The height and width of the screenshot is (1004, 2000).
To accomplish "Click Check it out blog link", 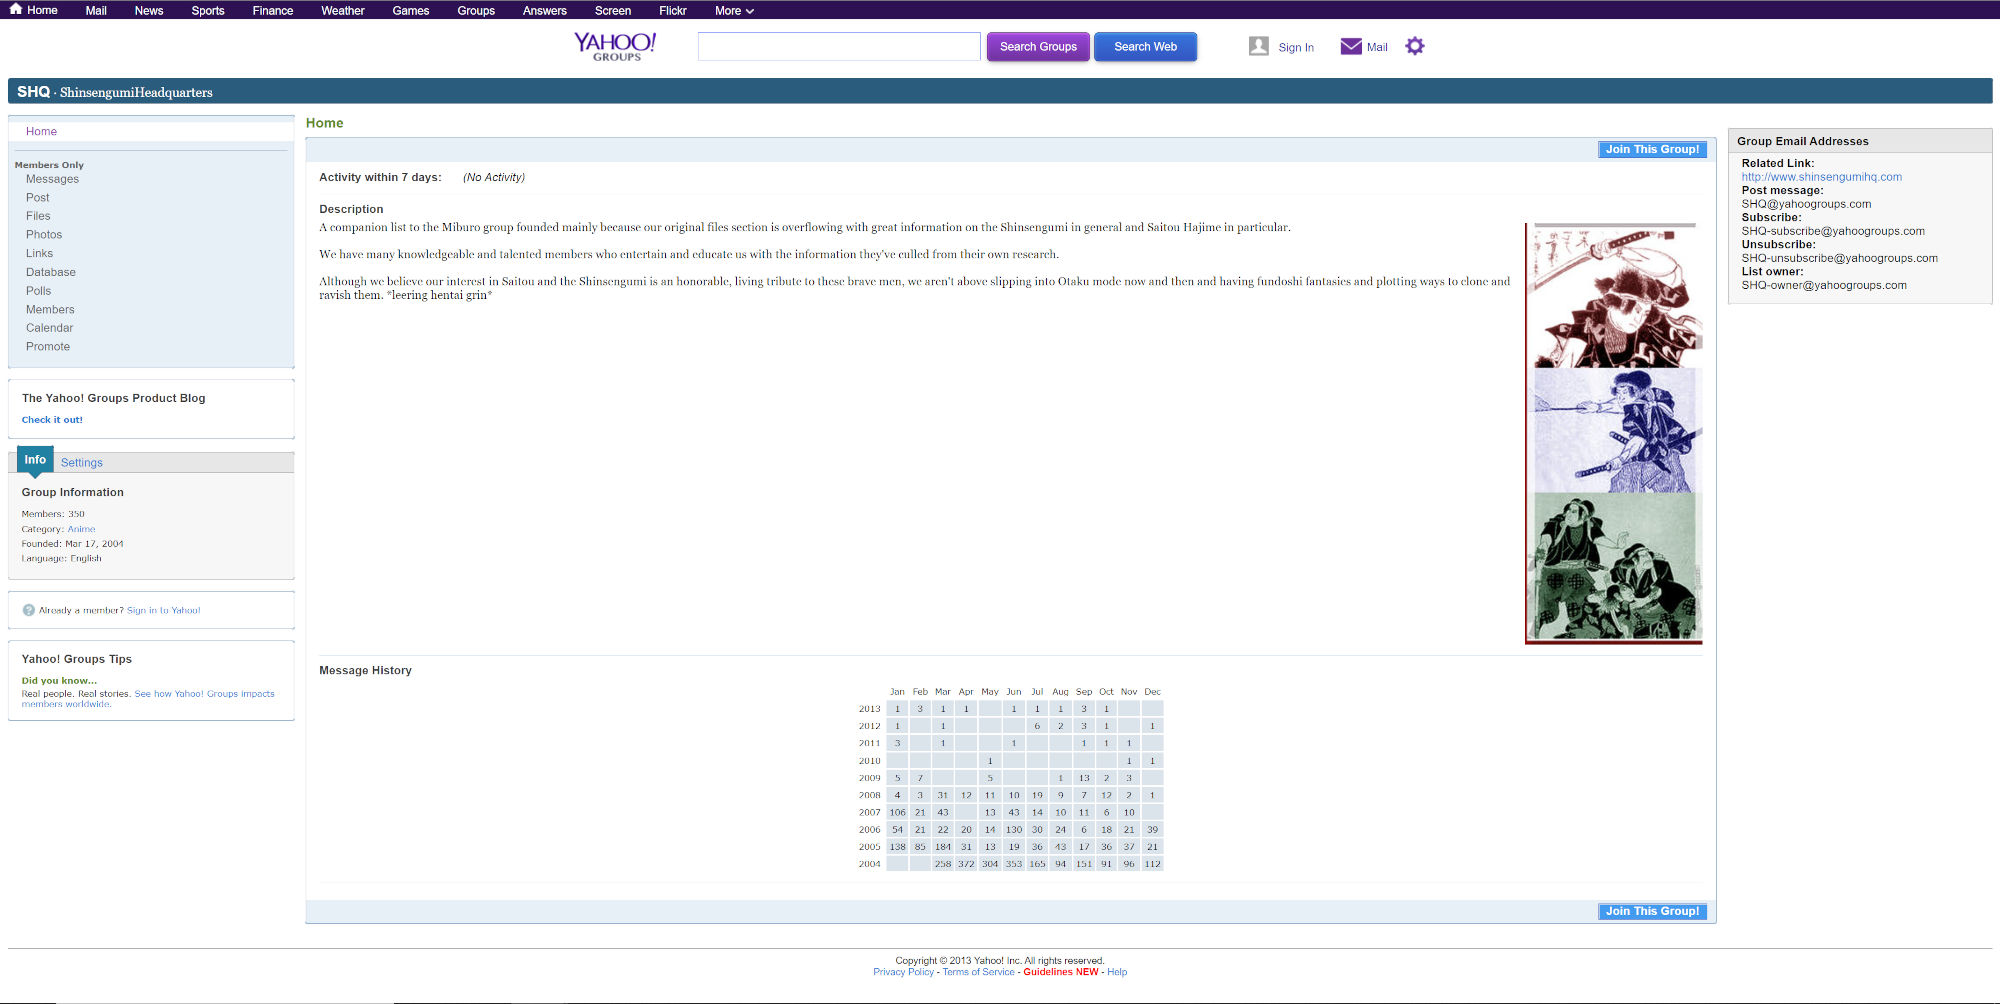I will pos(52,420).
